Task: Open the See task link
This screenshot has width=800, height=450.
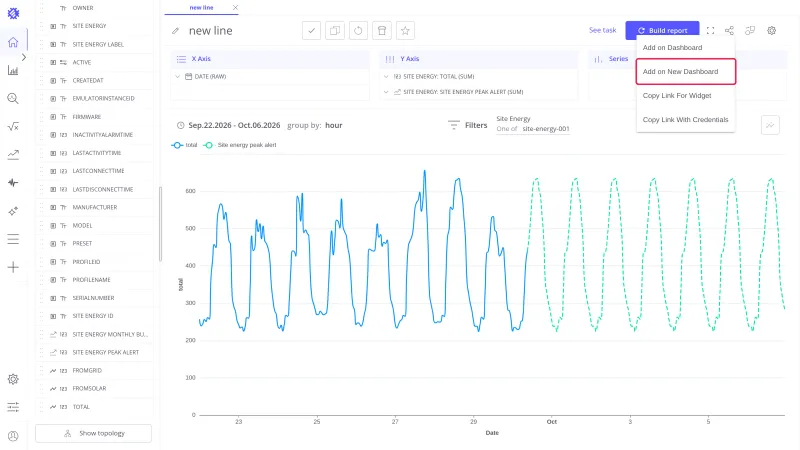Action: (x=603, y=31)
